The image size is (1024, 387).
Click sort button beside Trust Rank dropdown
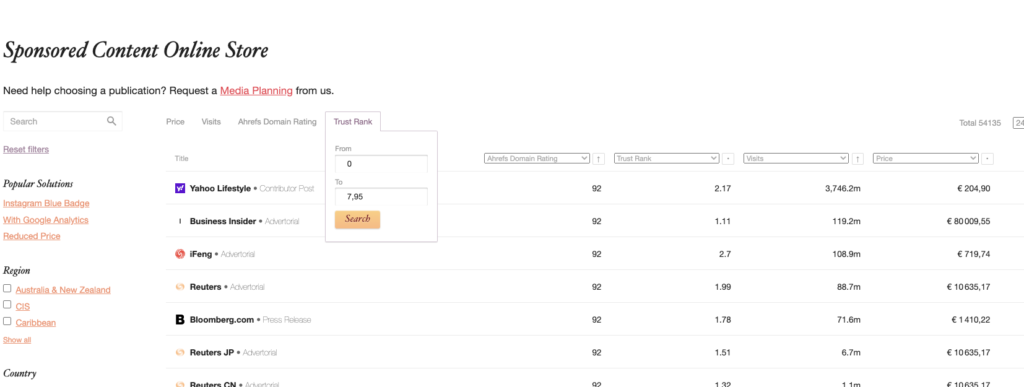tap(728, 159)
